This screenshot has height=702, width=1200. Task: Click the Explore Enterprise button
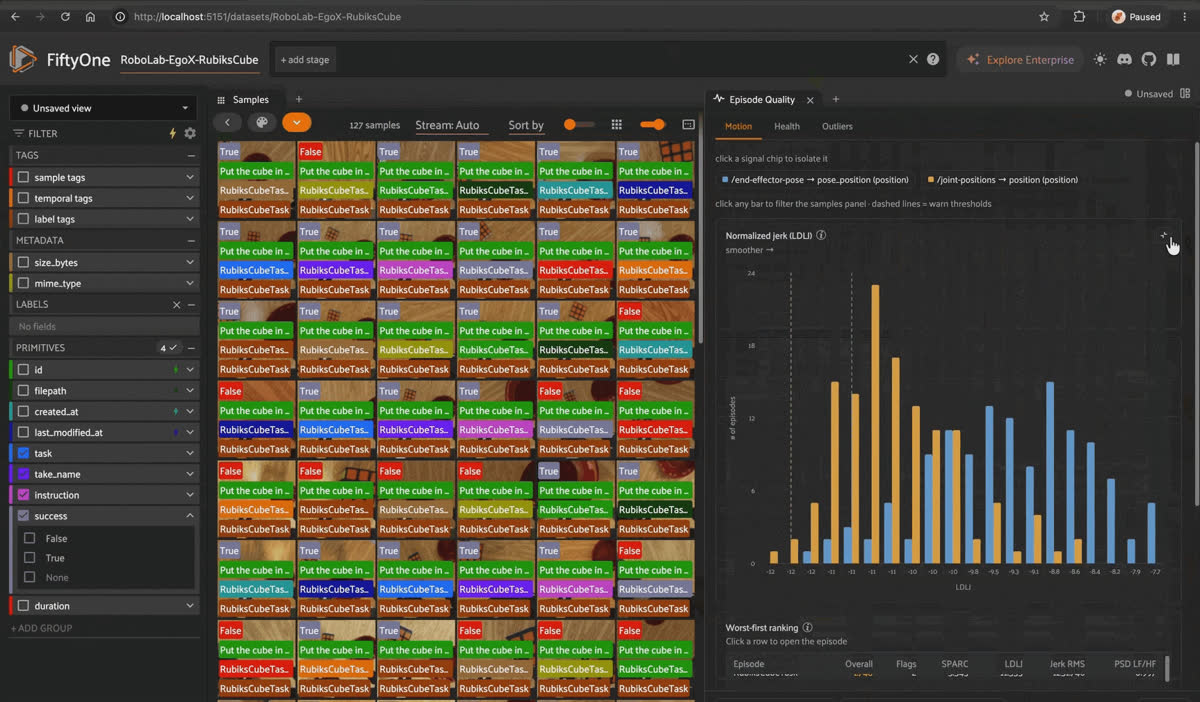click(1020, 59)
